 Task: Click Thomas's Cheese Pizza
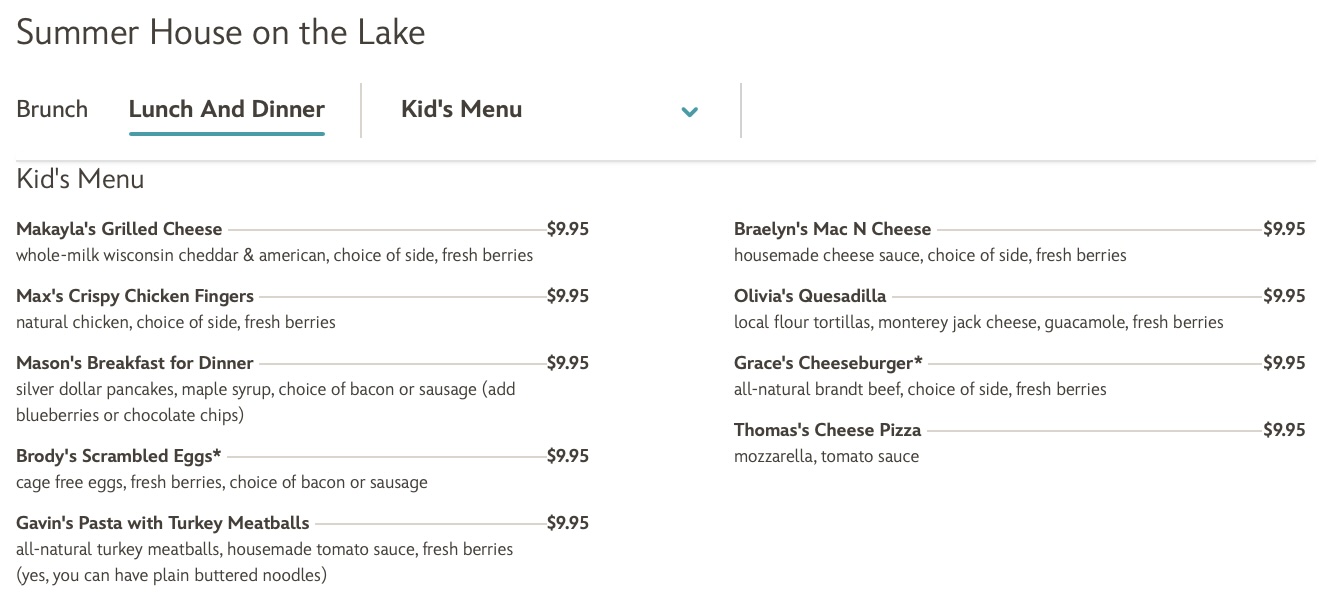click(827, 430)
